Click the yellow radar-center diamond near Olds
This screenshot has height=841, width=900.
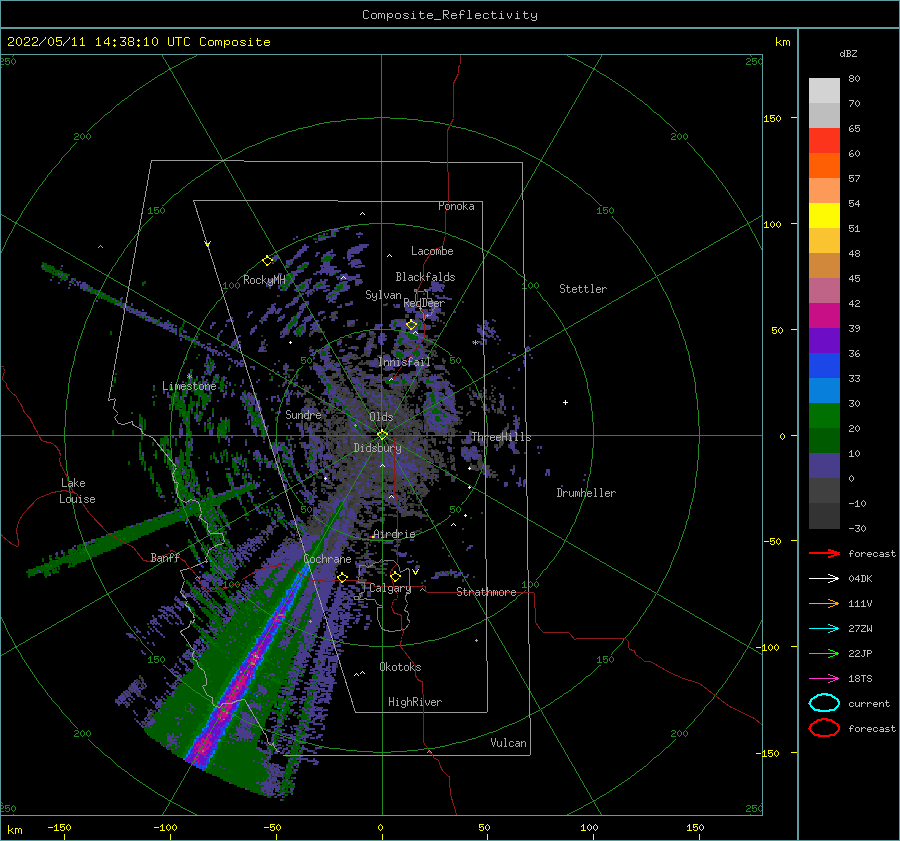(382, 435)
